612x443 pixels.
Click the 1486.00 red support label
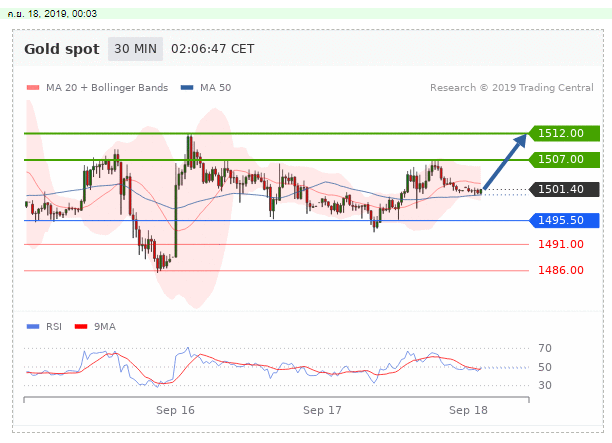pyautogui.click(x=561, y=270)
